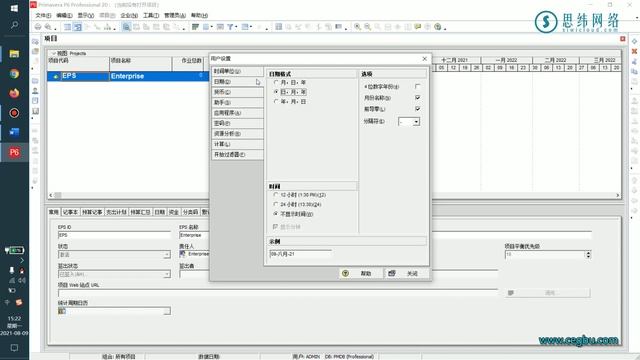Image resolution: width=640 pixels, height=360 pixels.
Task: Switch to the 计算 tab in User Preferences
Action: tap(237, 144)
